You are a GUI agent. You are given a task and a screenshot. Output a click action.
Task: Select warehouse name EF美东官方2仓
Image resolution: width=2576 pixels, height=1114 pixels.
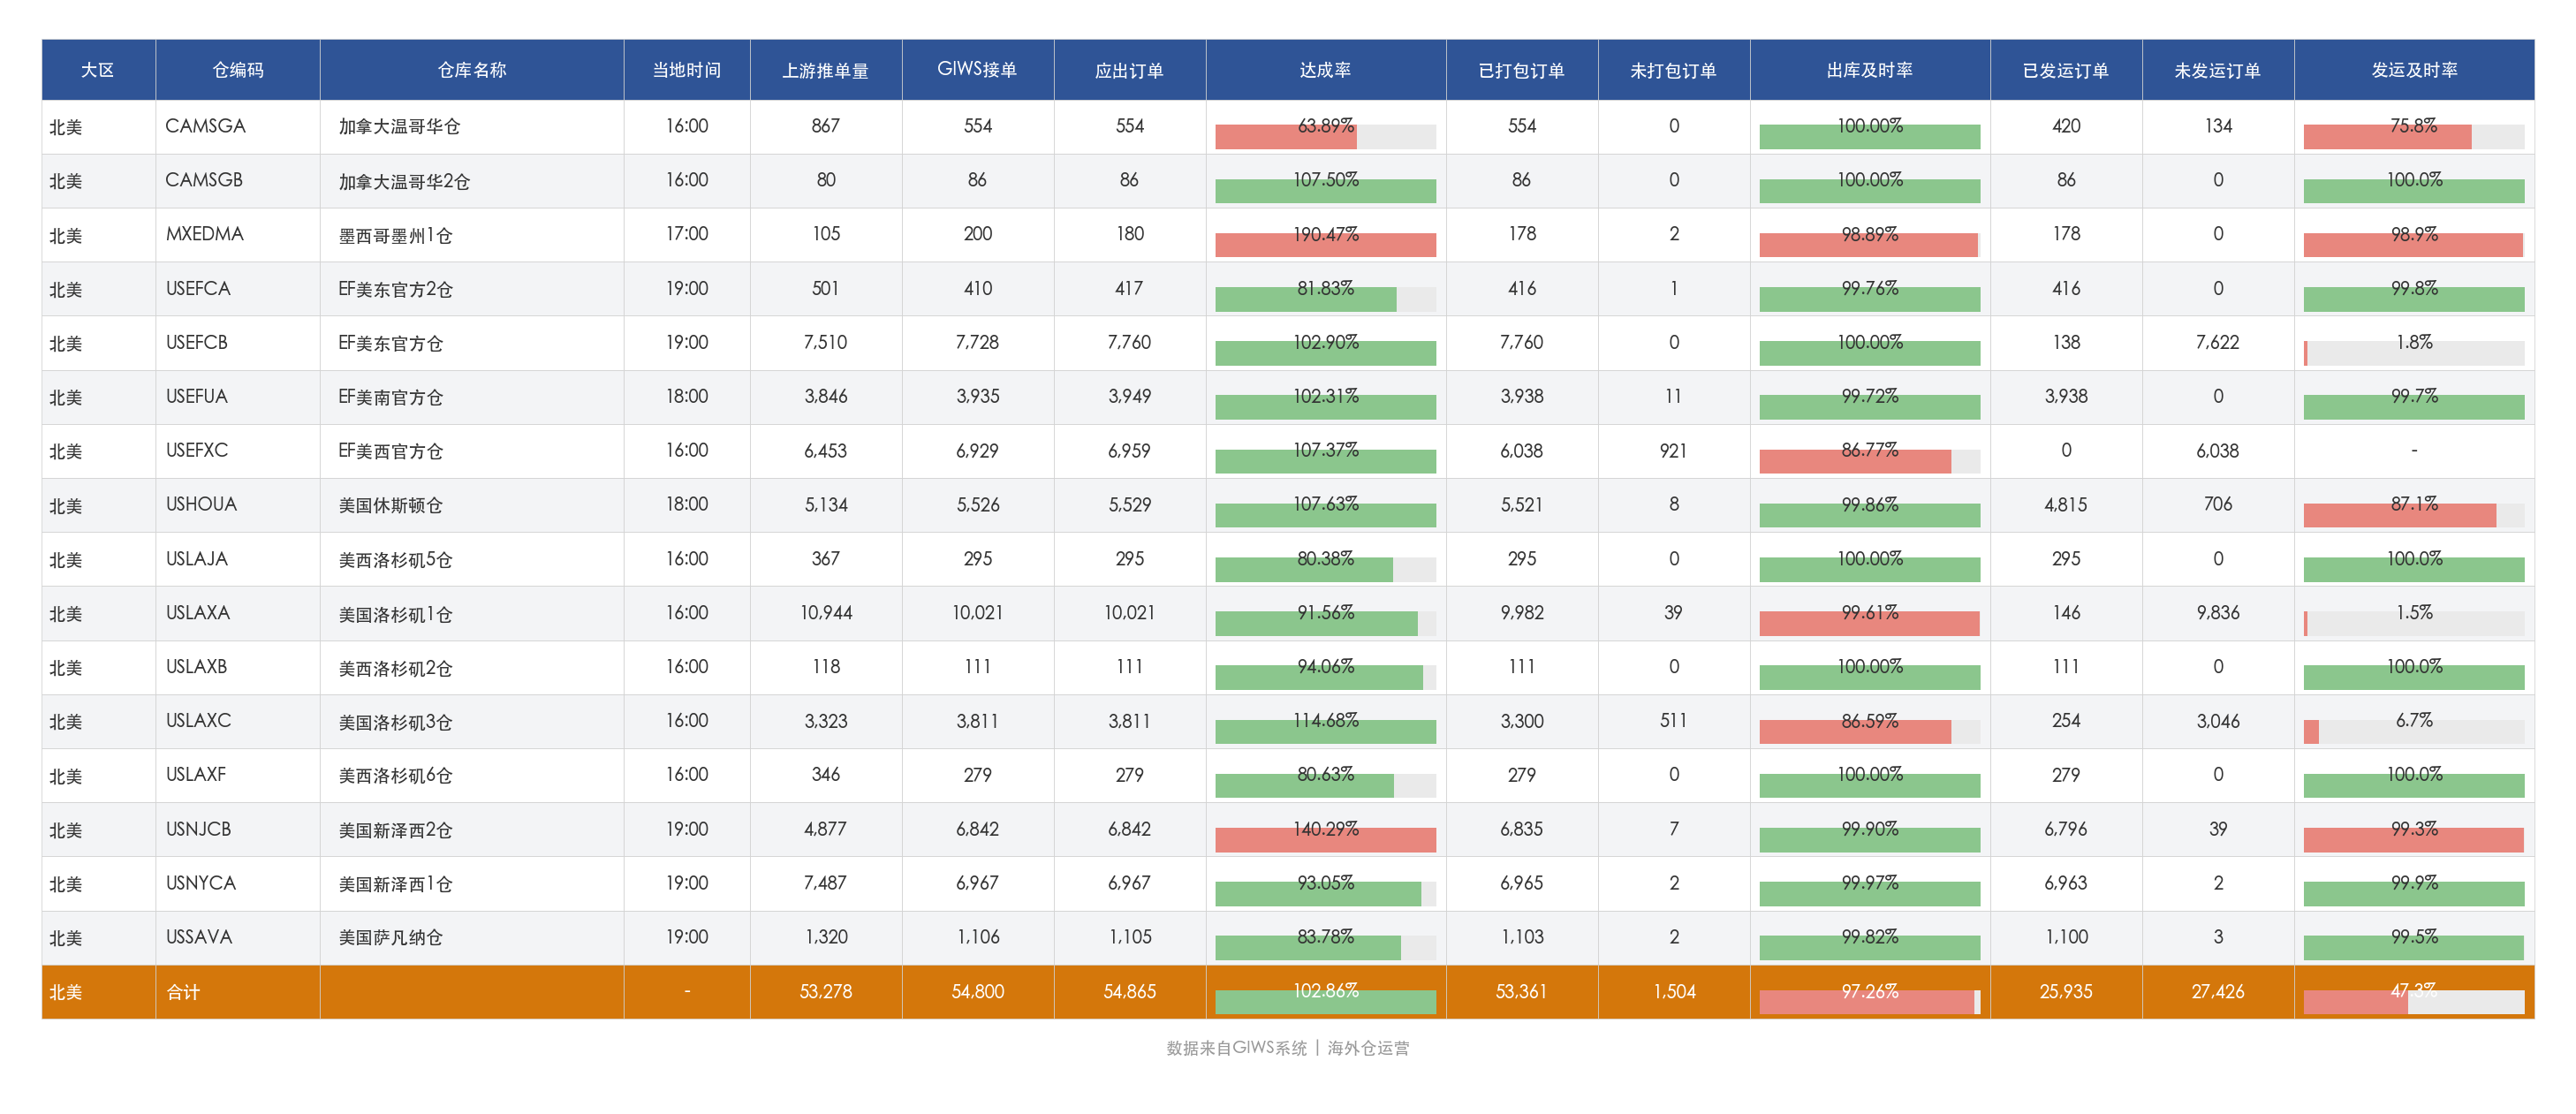click(x=395, y=289)
